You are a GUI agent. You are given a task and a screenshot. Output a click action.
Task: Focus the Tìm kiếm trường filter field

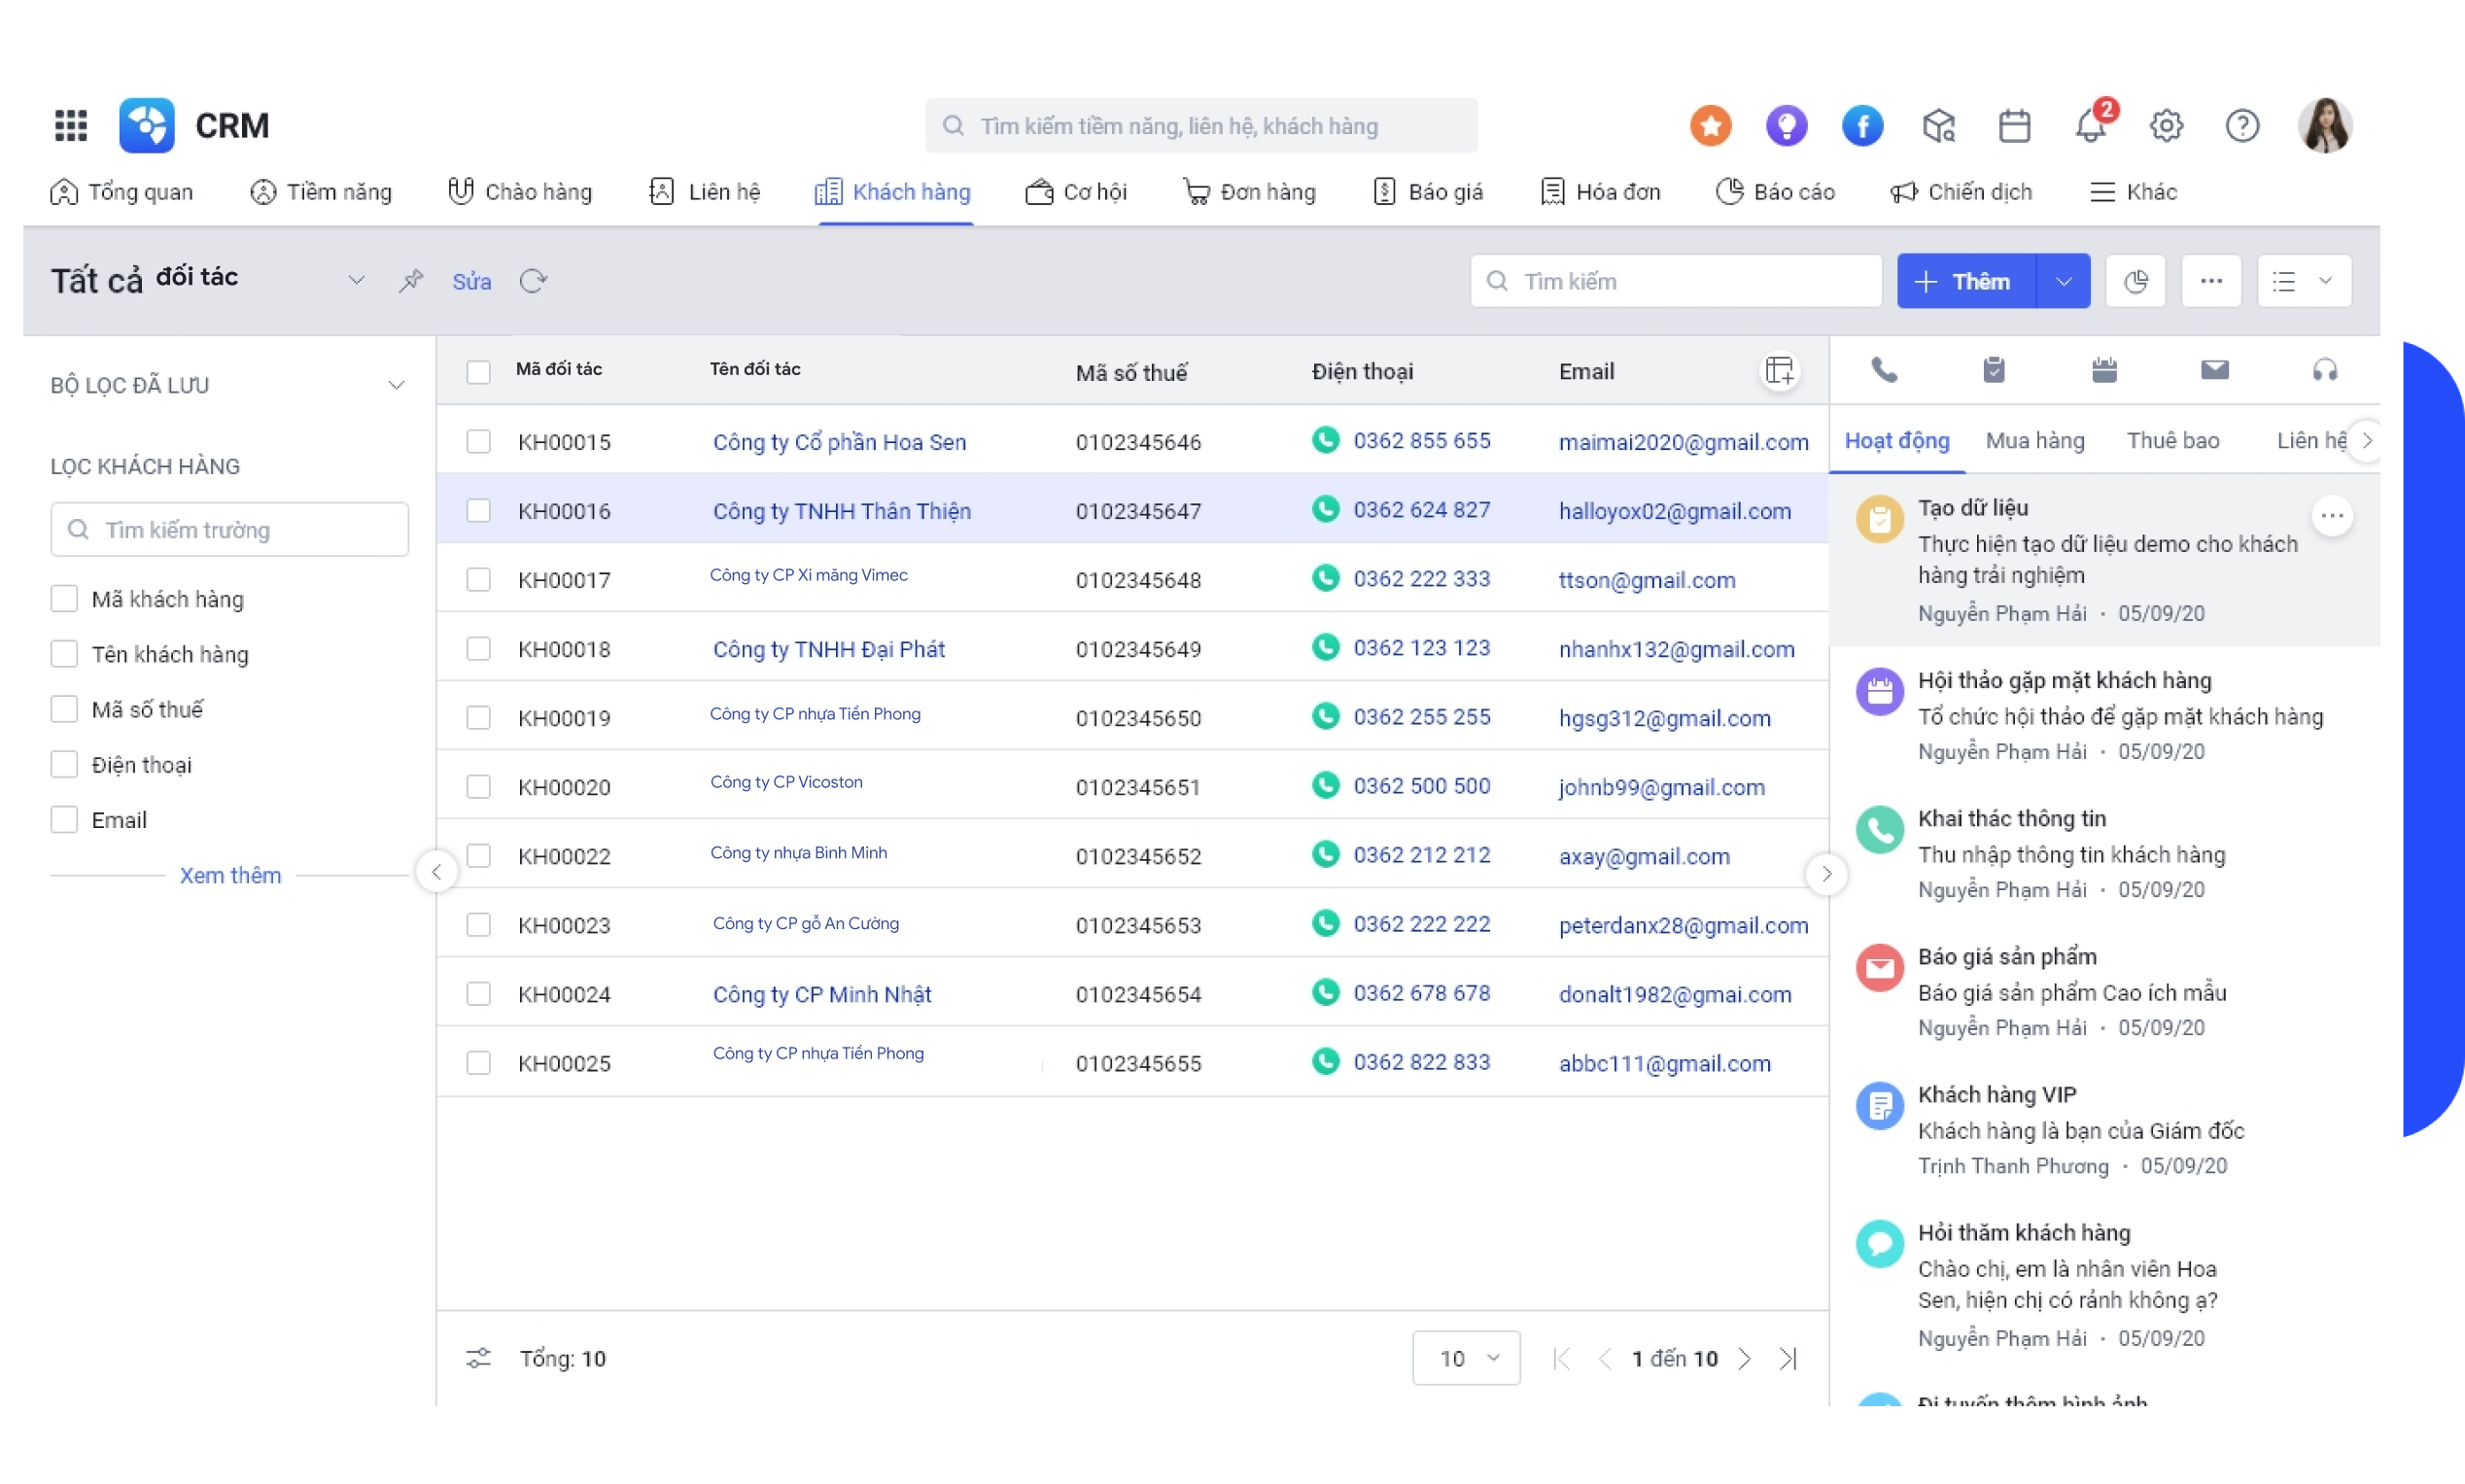coord(230,529)
